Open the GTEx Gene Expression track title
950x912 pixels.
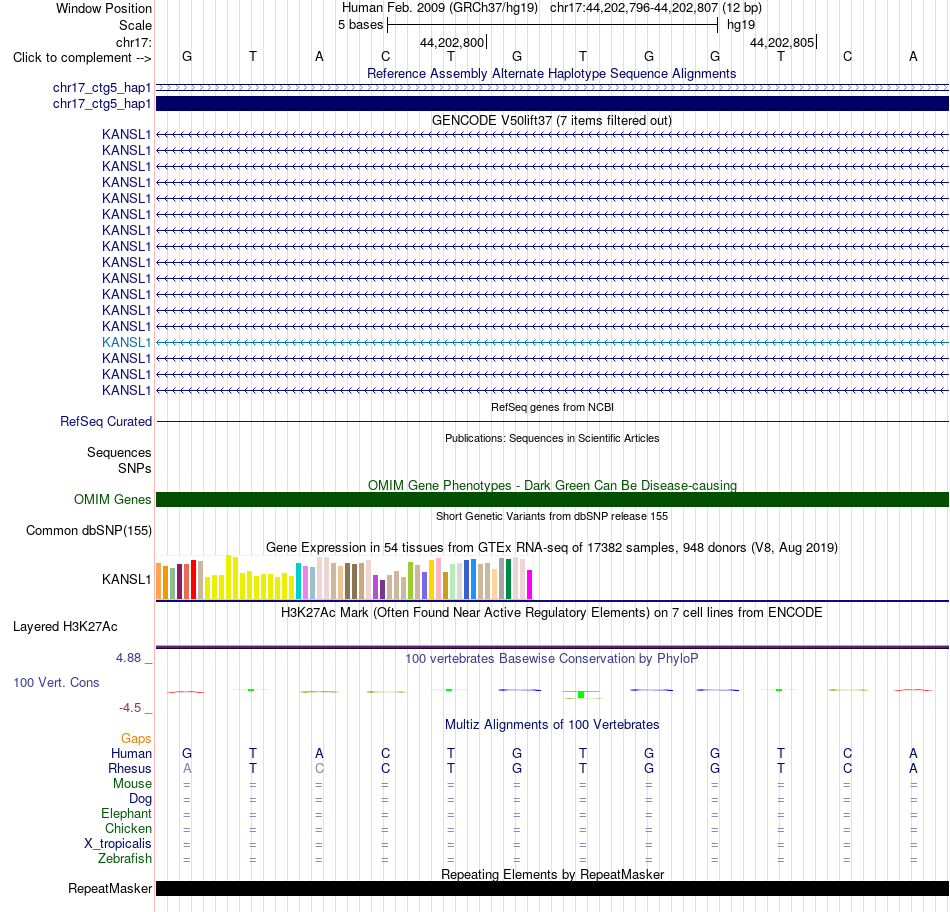click(x=552, y=548)
